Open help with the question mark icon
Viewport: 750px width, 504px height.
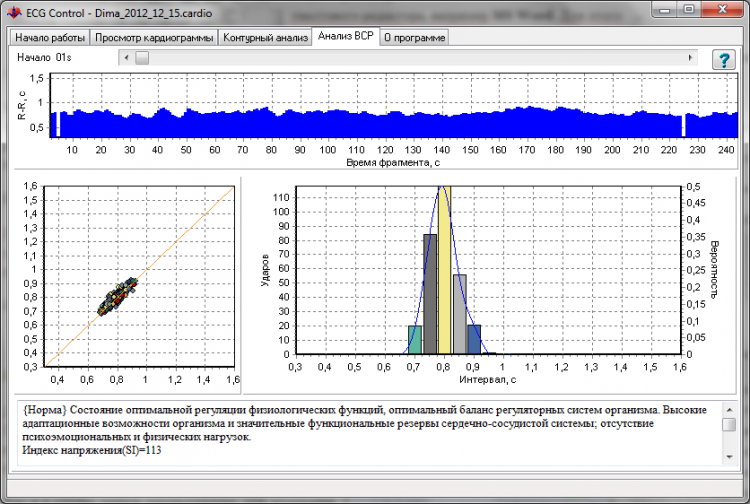[723, 59]
